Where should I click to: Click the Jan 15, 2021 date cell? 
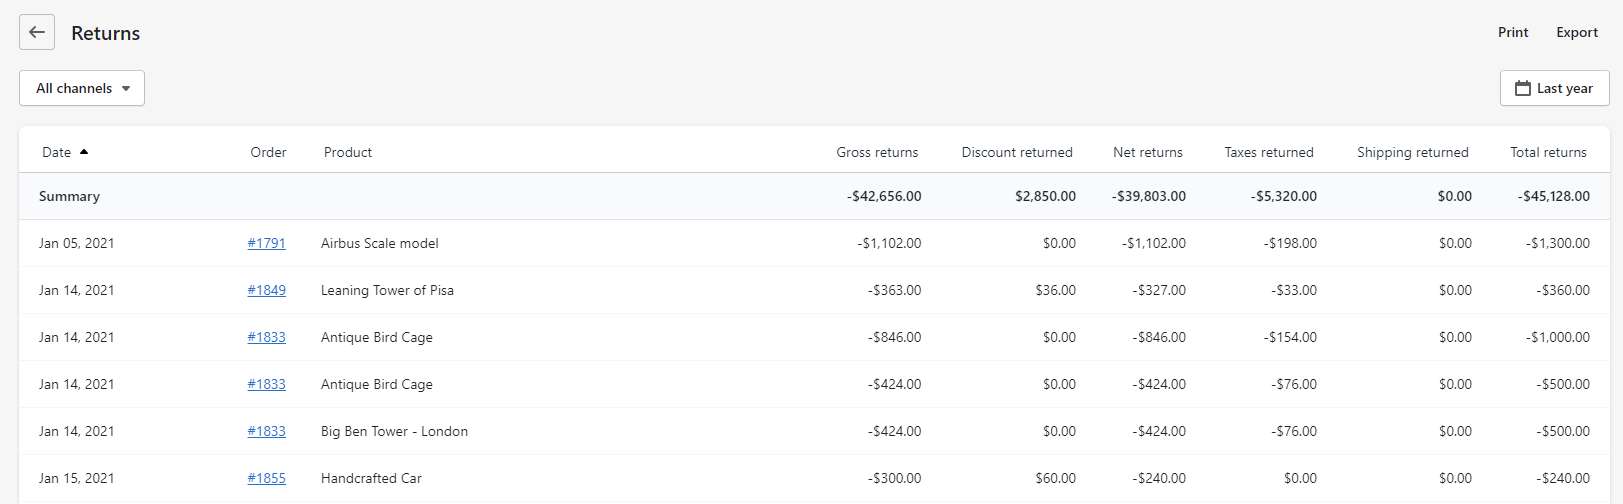[76, 478]
